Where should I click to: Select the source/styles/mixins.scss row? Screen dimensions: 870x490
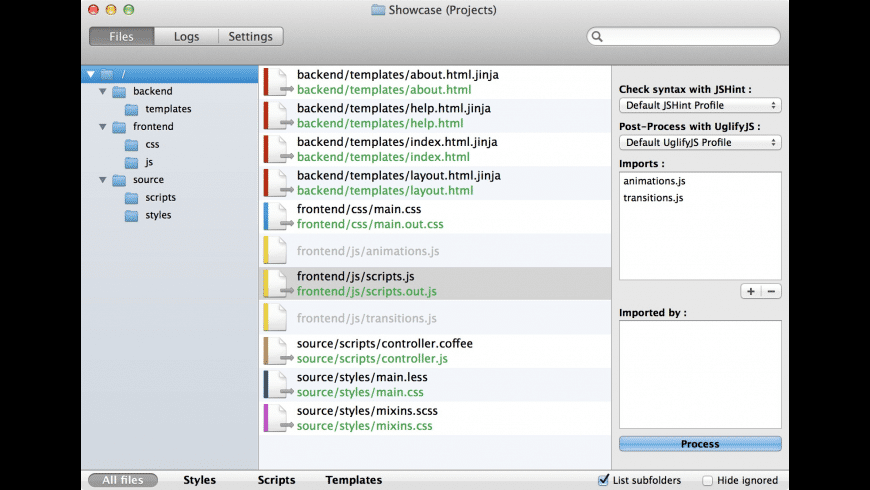(x=435, y=418)
